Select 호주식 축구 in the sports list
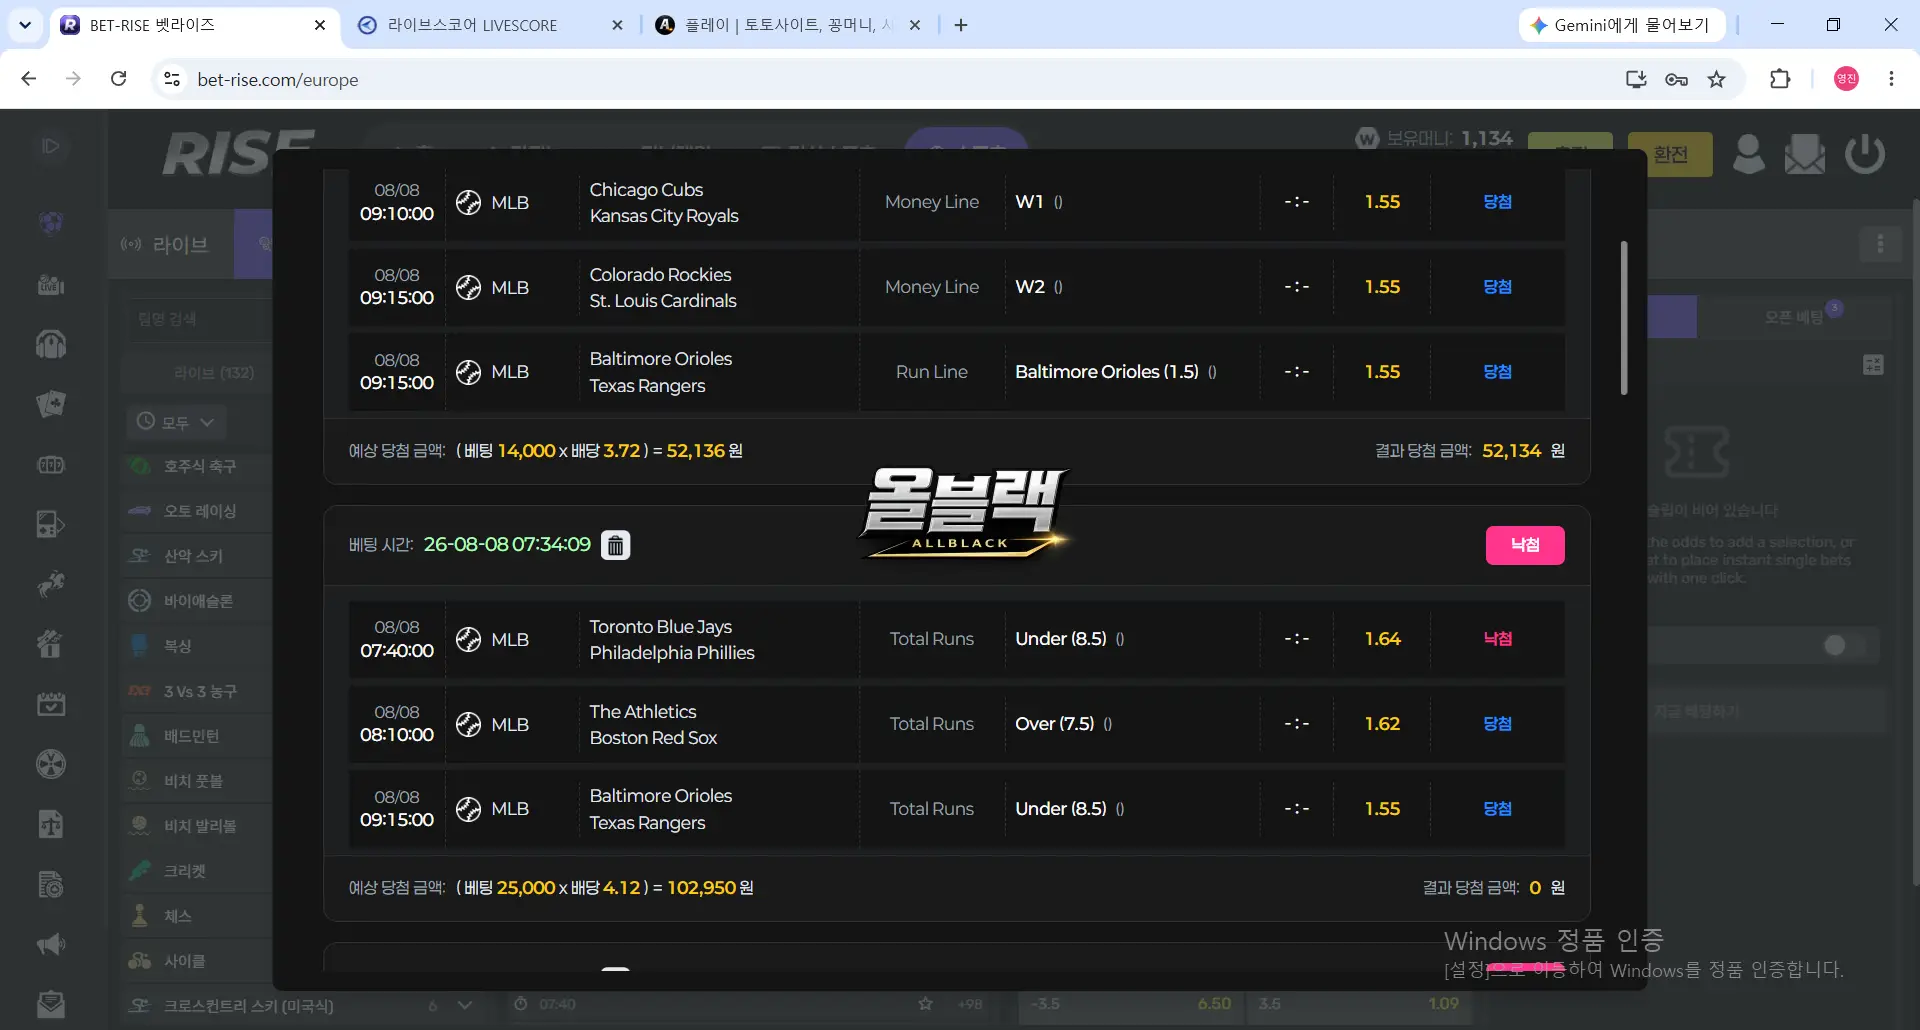The image size is (1920, 1030). click(200, 466)
